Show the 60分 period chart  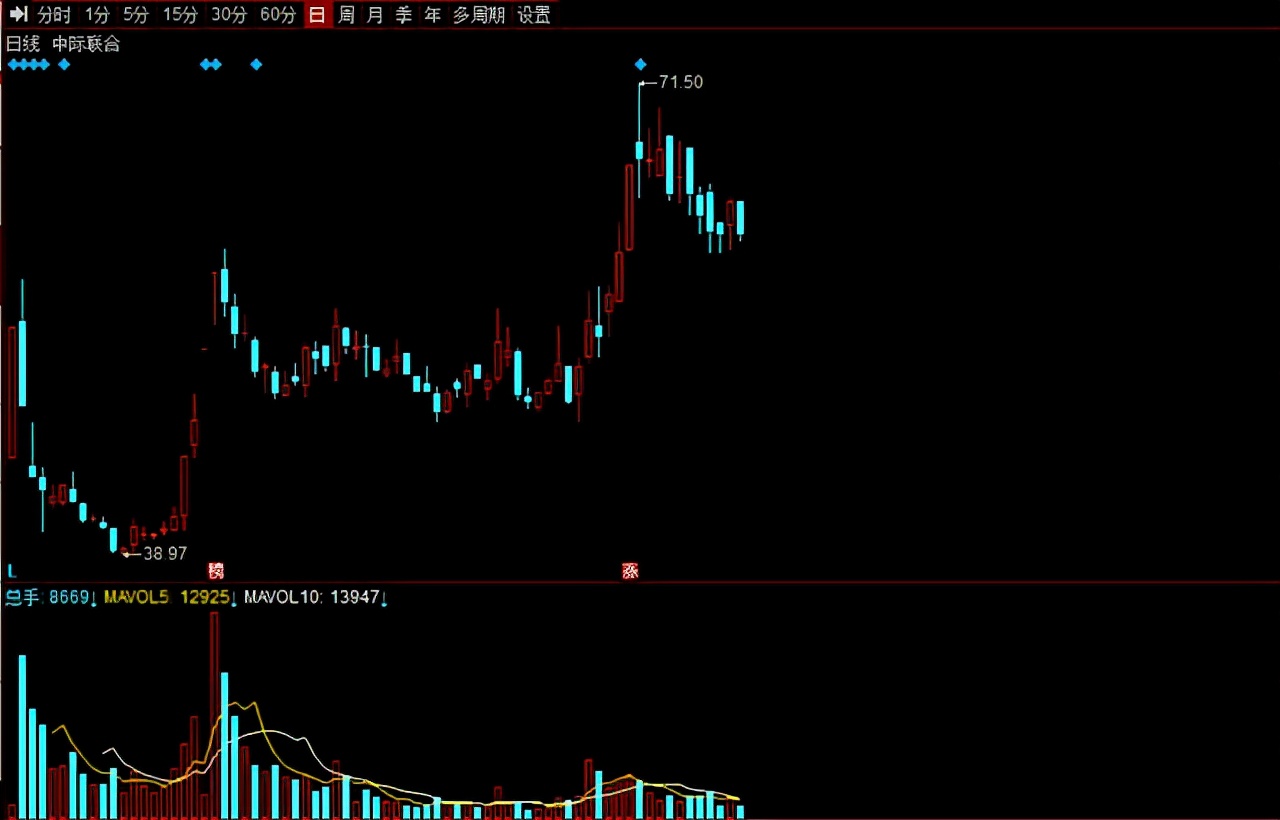click(x=277, y=14)
